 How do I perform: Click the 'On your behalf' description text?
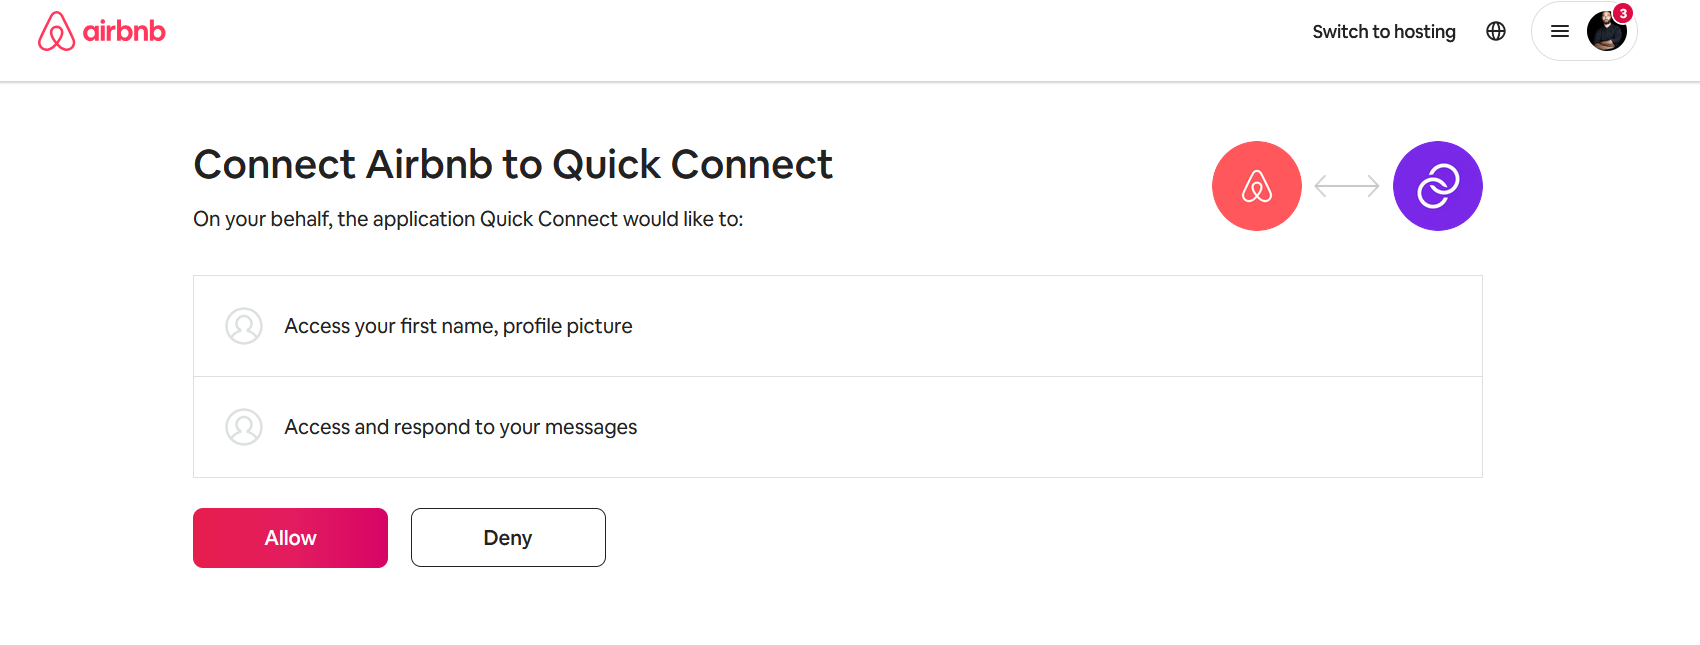(x=468, y=219)
